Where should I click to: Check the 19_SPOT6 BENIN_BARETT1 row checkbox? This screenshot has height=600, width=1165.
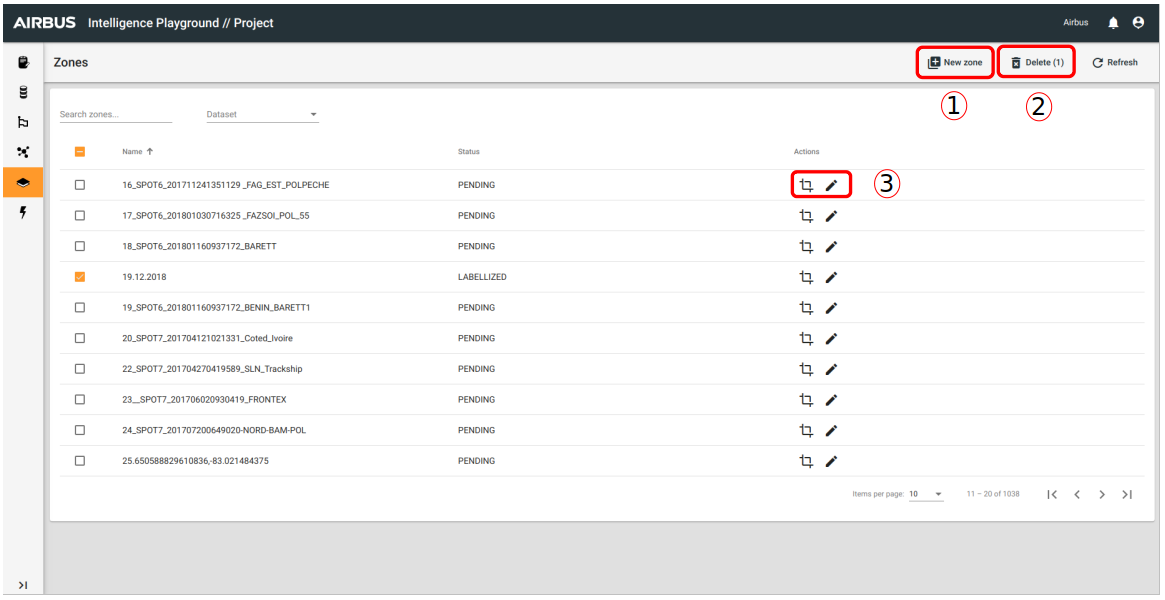(x=80, y=307)
